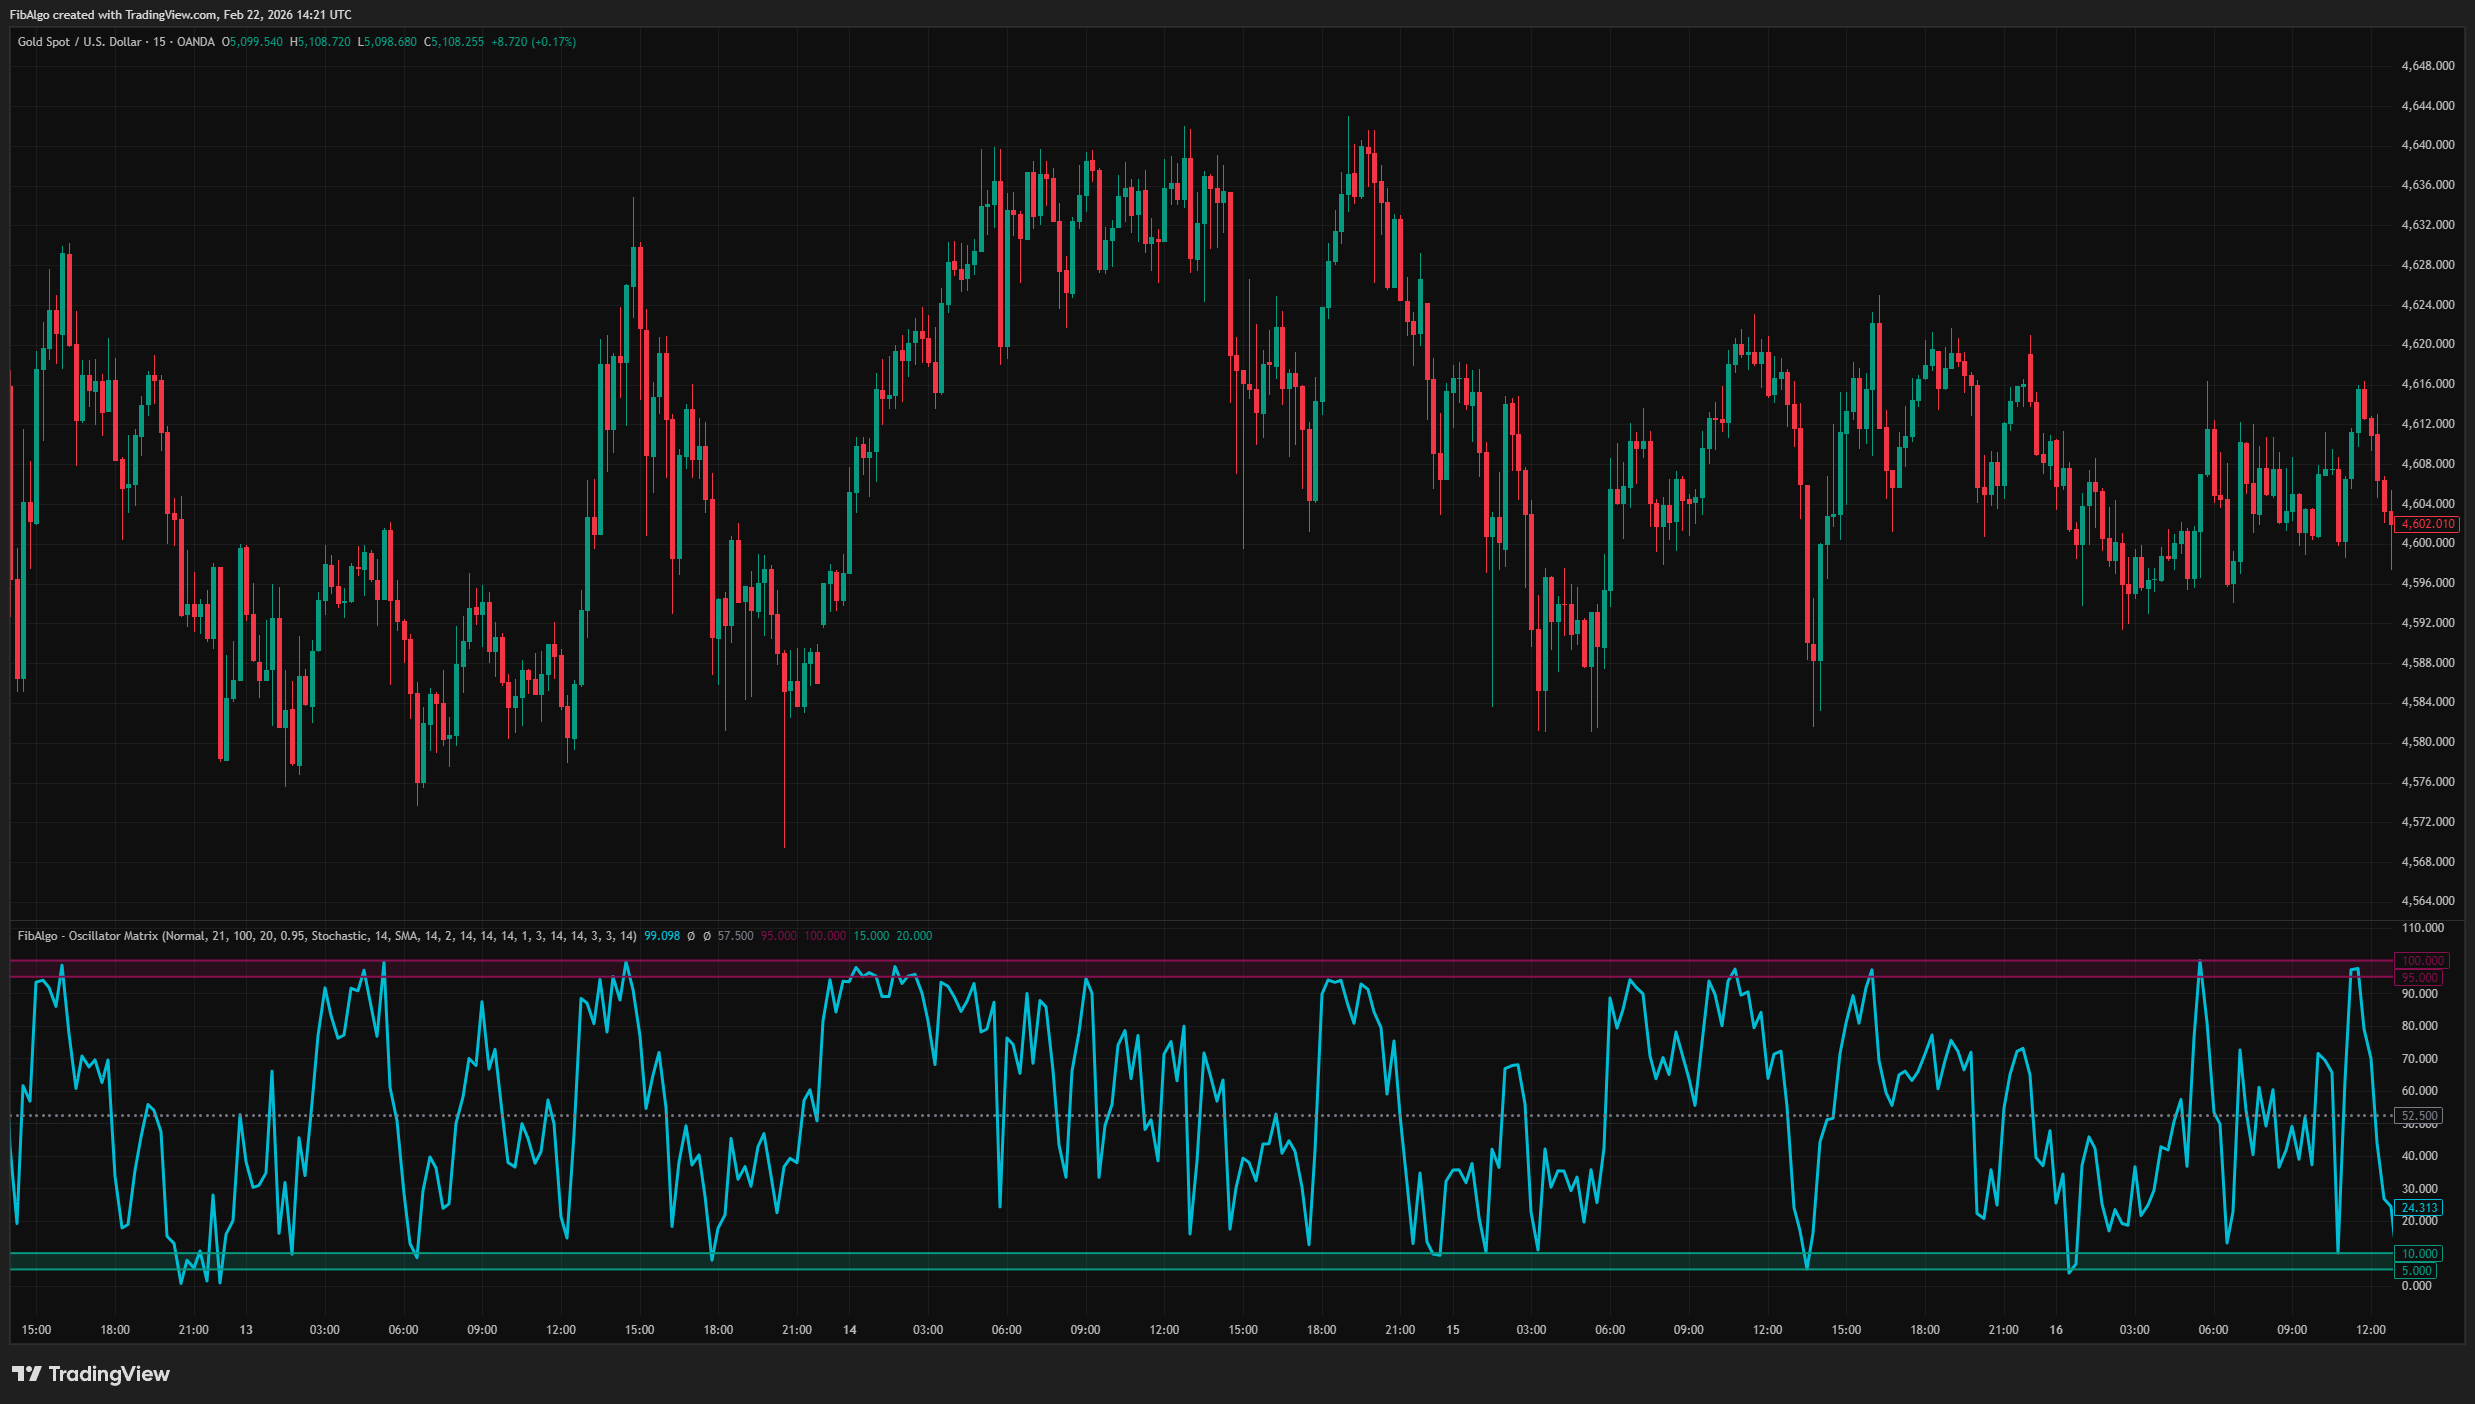Click the 5.000 lower band label

pos(2417,1270)
